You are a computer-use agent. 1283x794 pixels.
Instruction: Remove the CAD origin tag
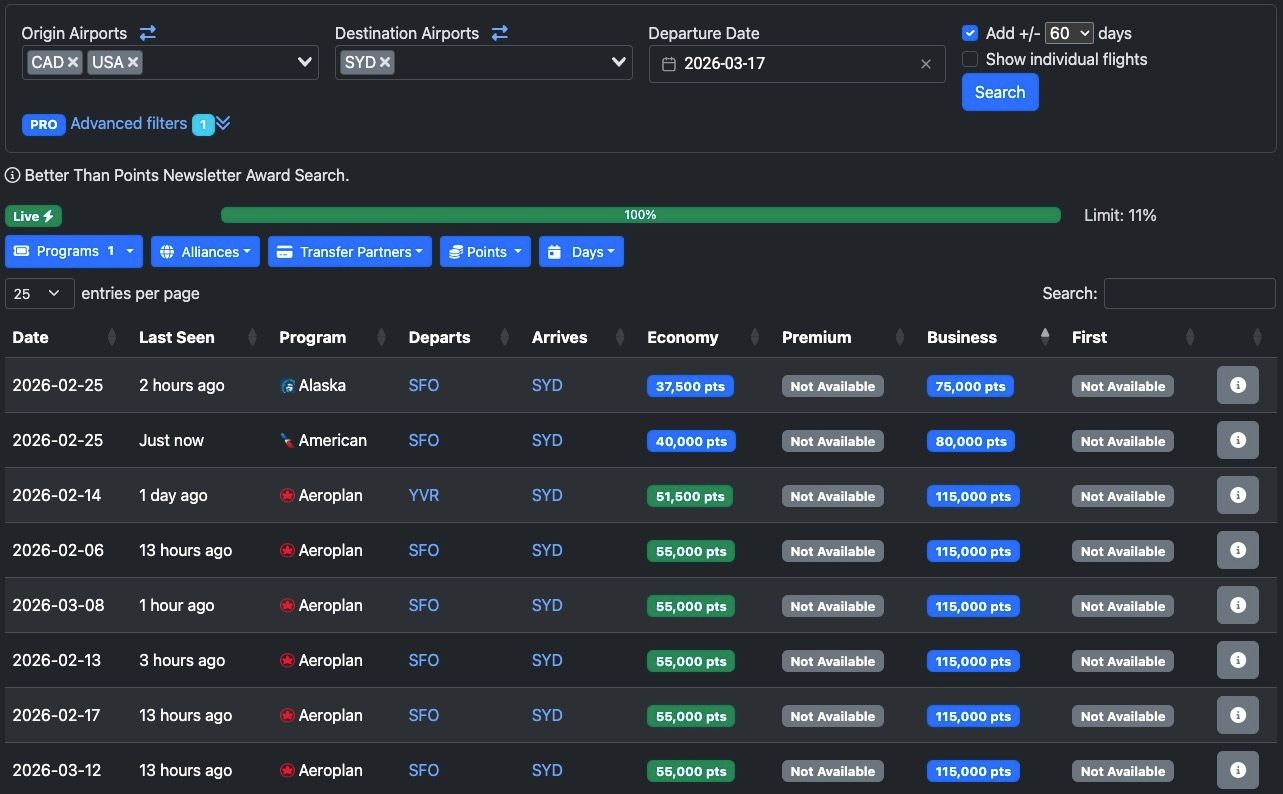coord(73,62)
